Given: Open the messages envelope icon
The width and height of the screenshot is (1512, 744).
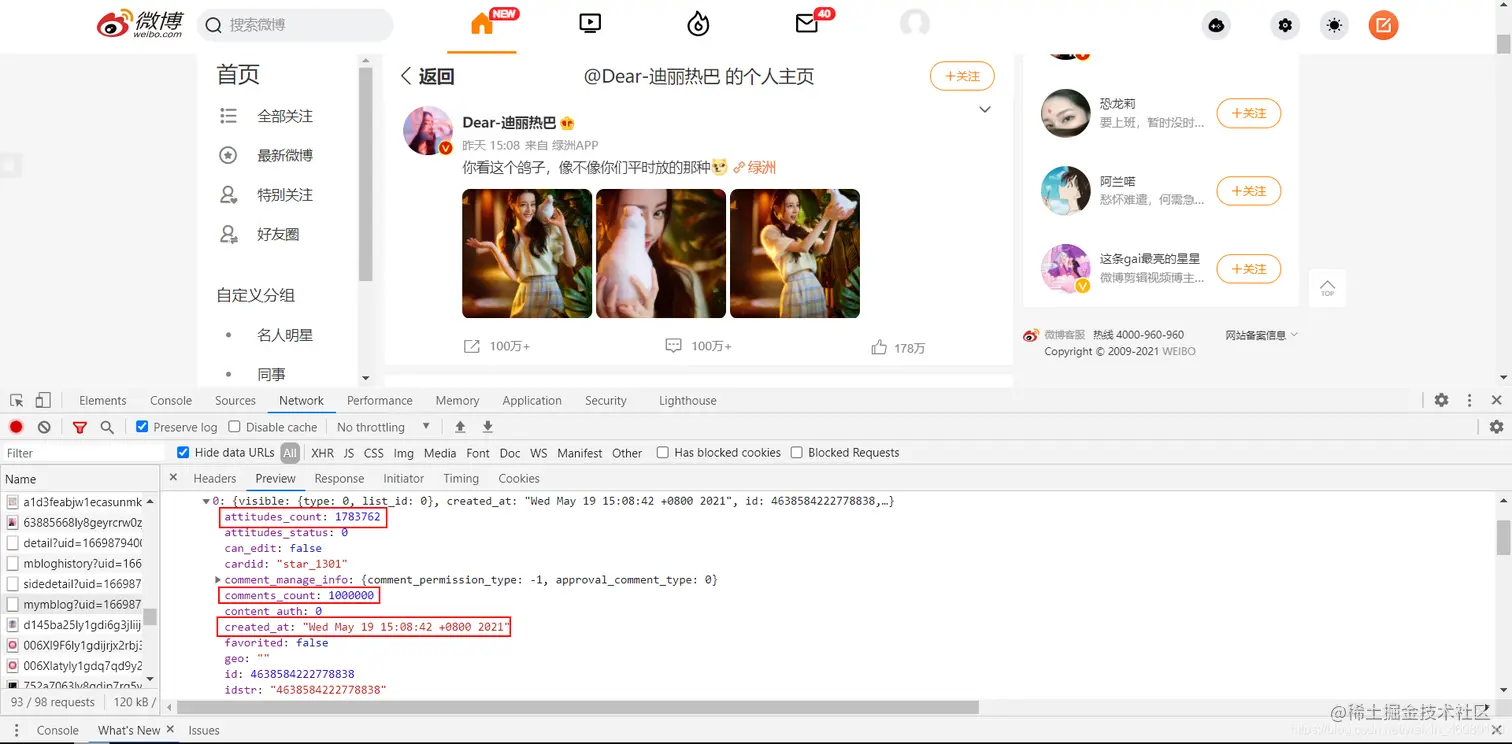Looking at the screenshot, I should pos(806,24).
